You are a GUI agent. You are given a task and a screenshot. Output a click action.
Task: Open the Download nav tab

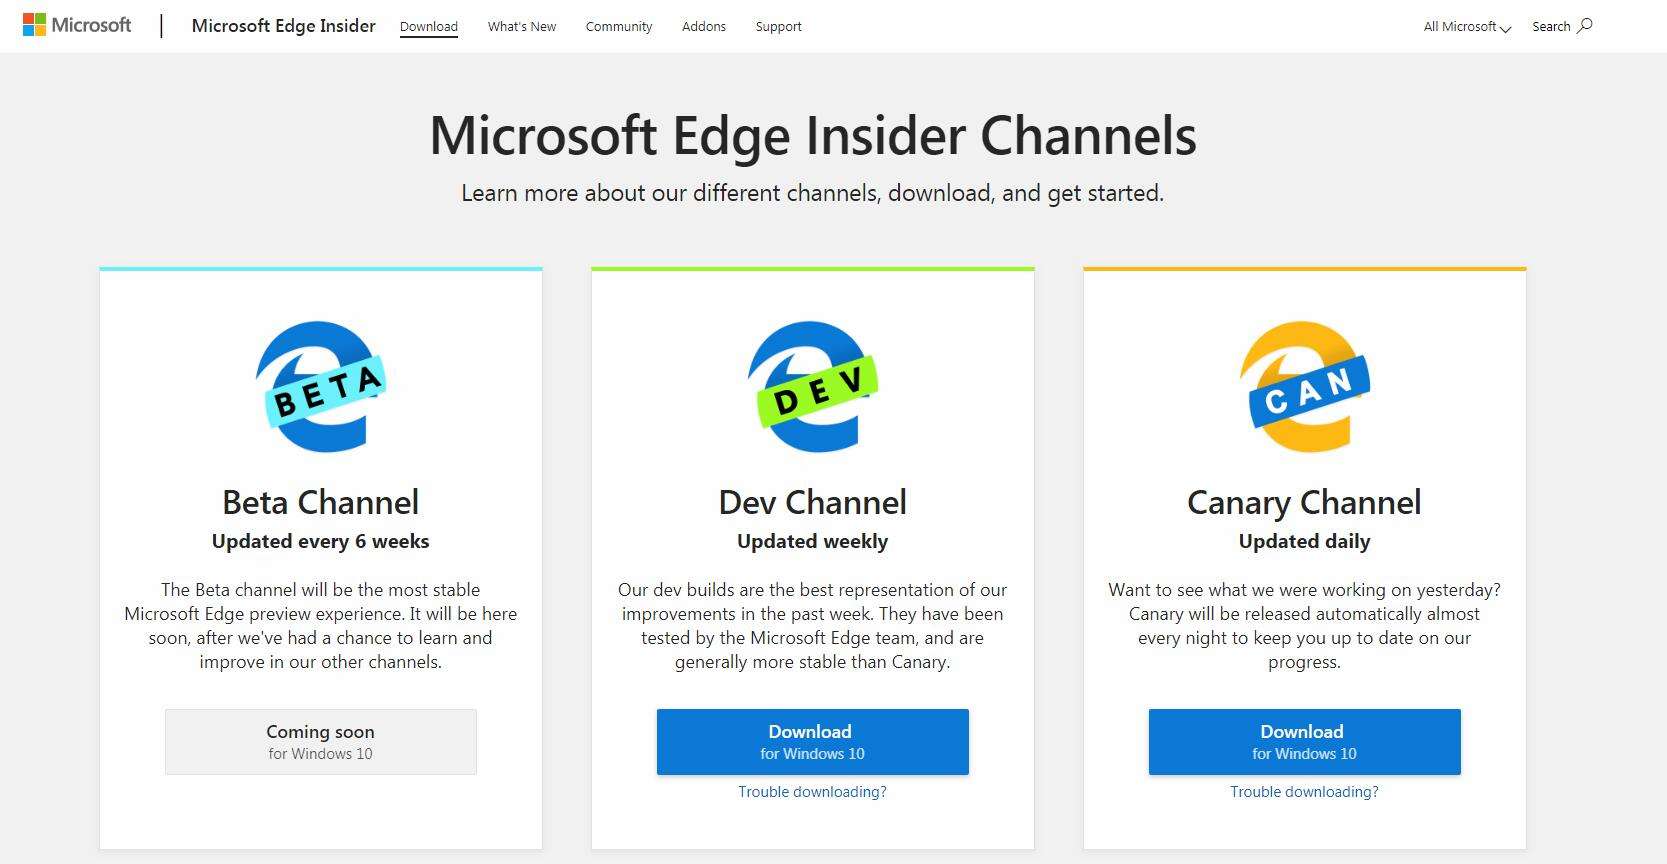click(x=429, y=27)
